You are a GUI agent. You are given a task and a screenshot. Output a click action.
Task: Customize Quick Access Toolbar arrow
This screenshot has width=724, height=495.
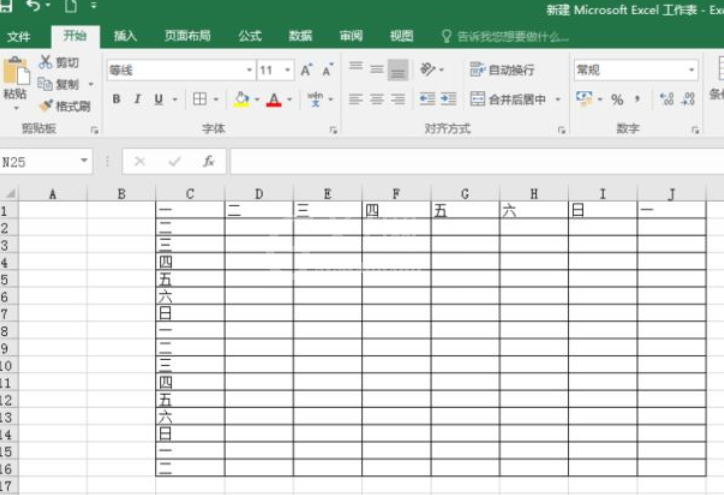(x=94, y=6)
